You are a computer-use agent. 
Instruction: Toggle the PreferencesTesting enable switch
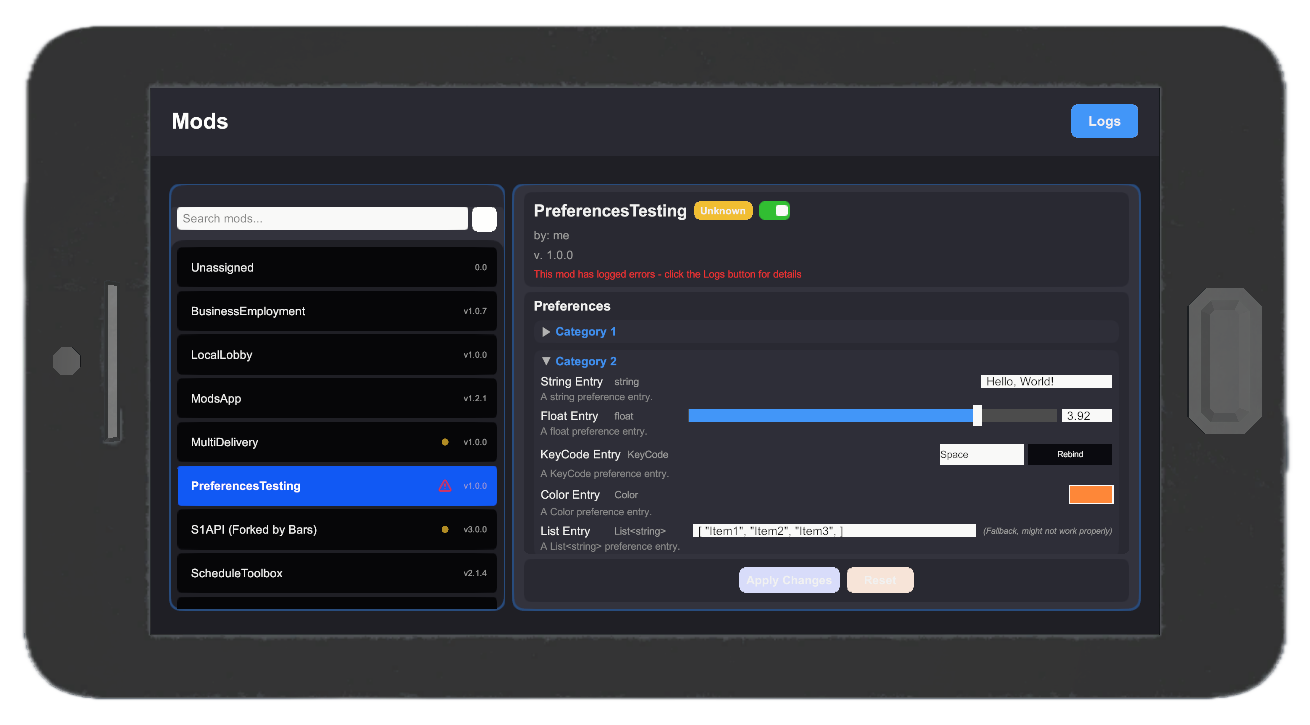pos(774,210)
